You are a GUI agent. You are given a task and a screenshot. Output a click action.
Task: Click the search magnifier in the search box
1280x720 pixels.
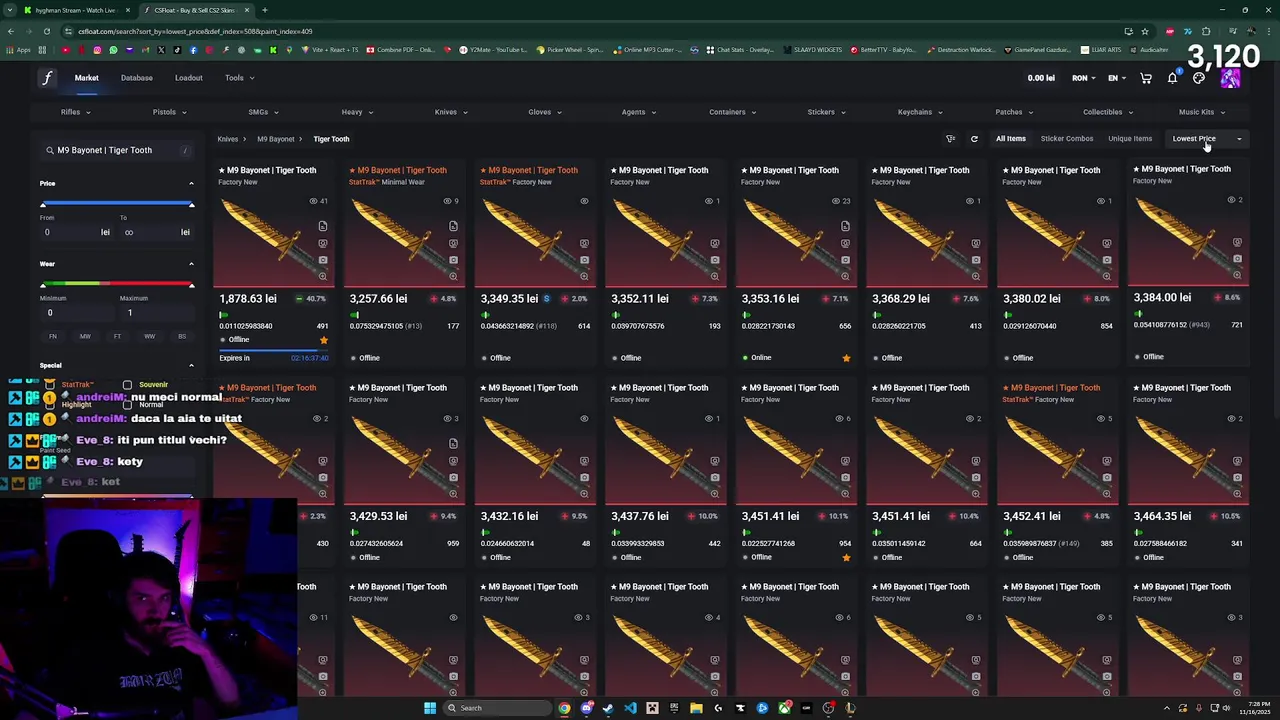pyautogui.click(x=49, y=150)
